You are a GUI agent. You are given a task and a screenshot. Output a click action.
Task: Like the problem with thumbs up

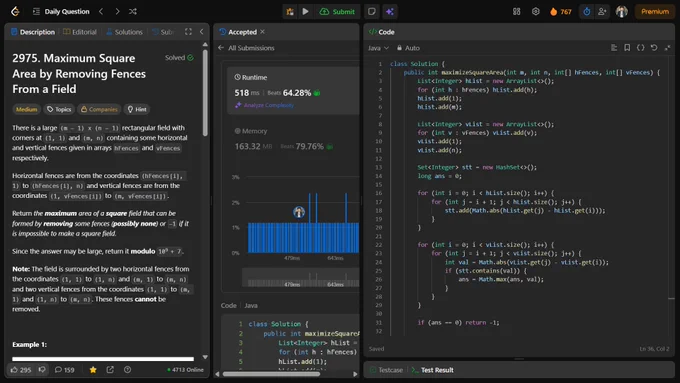click(x=21, y=370)
